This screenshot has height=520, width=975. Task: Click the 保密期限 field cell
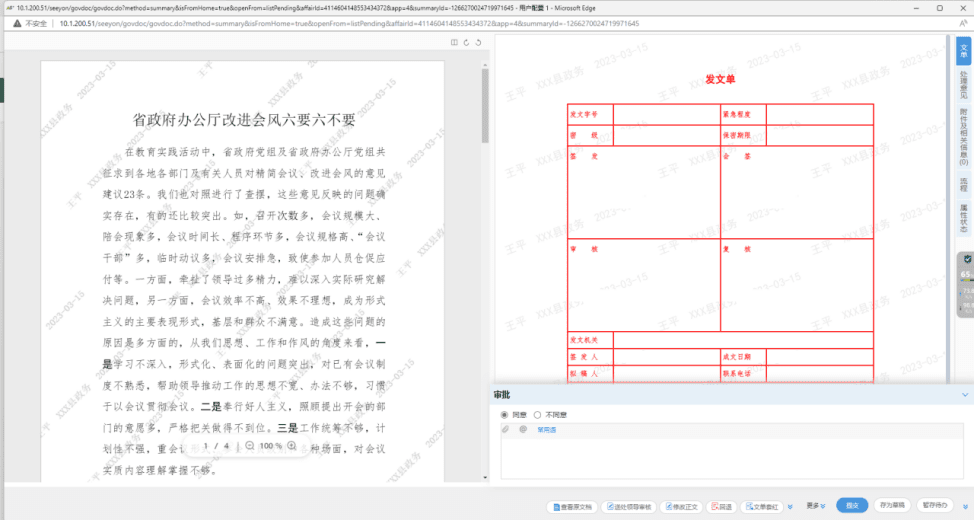(x=820, y=135)
